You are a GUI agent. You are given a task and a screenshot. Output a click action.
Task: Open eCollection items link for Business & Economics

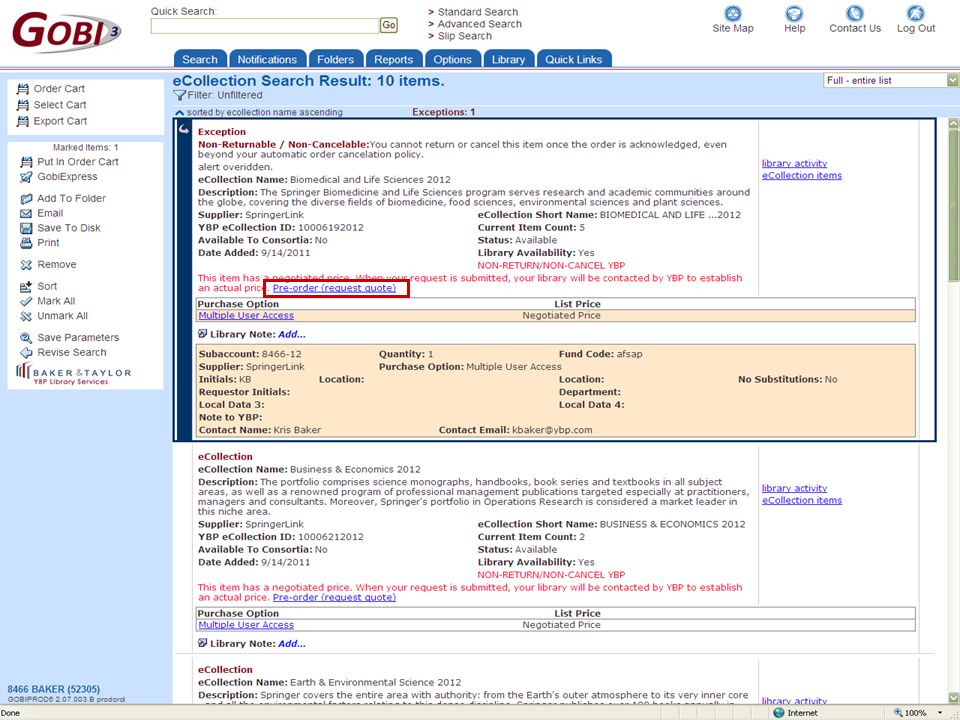pyautogui.click(x=801, y=500)
